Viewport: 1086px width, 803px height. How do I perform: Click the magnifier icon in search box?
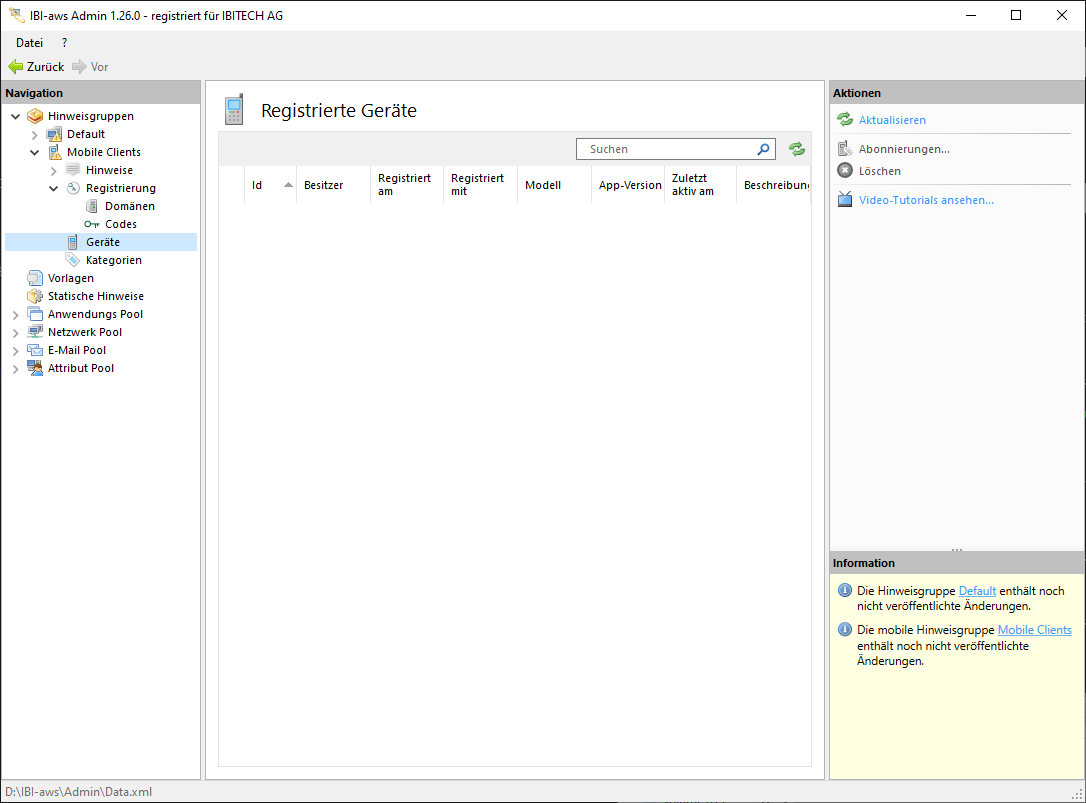[x=764, y=149]
